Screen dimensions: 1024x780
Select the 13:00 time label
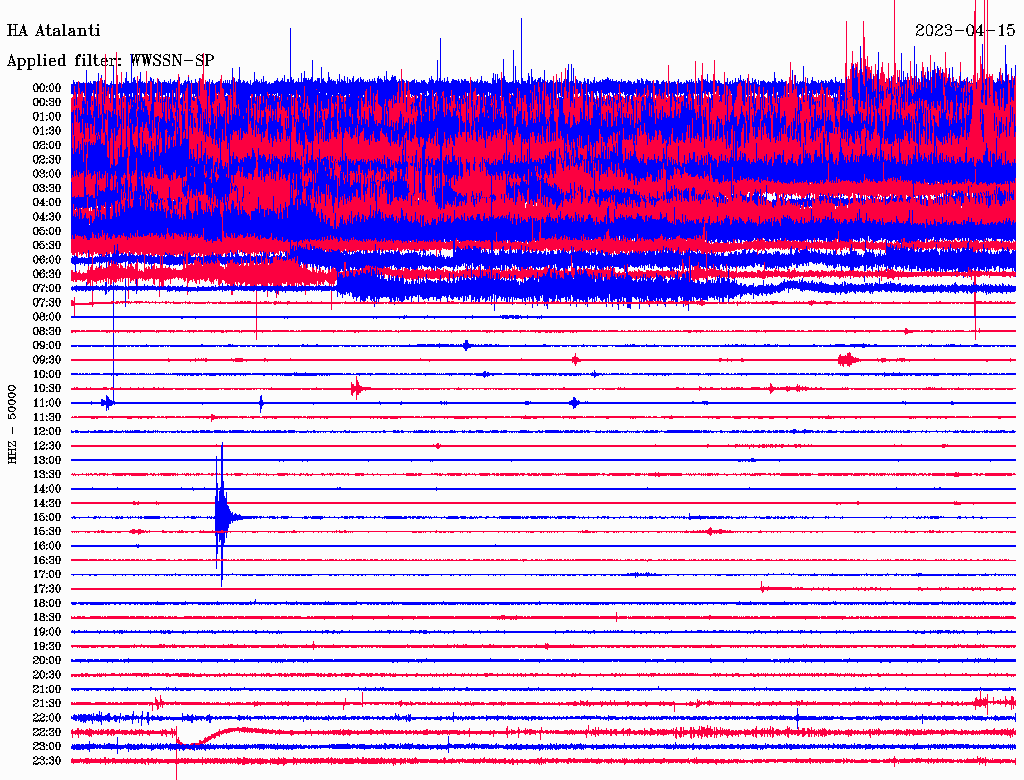[47, 461]
